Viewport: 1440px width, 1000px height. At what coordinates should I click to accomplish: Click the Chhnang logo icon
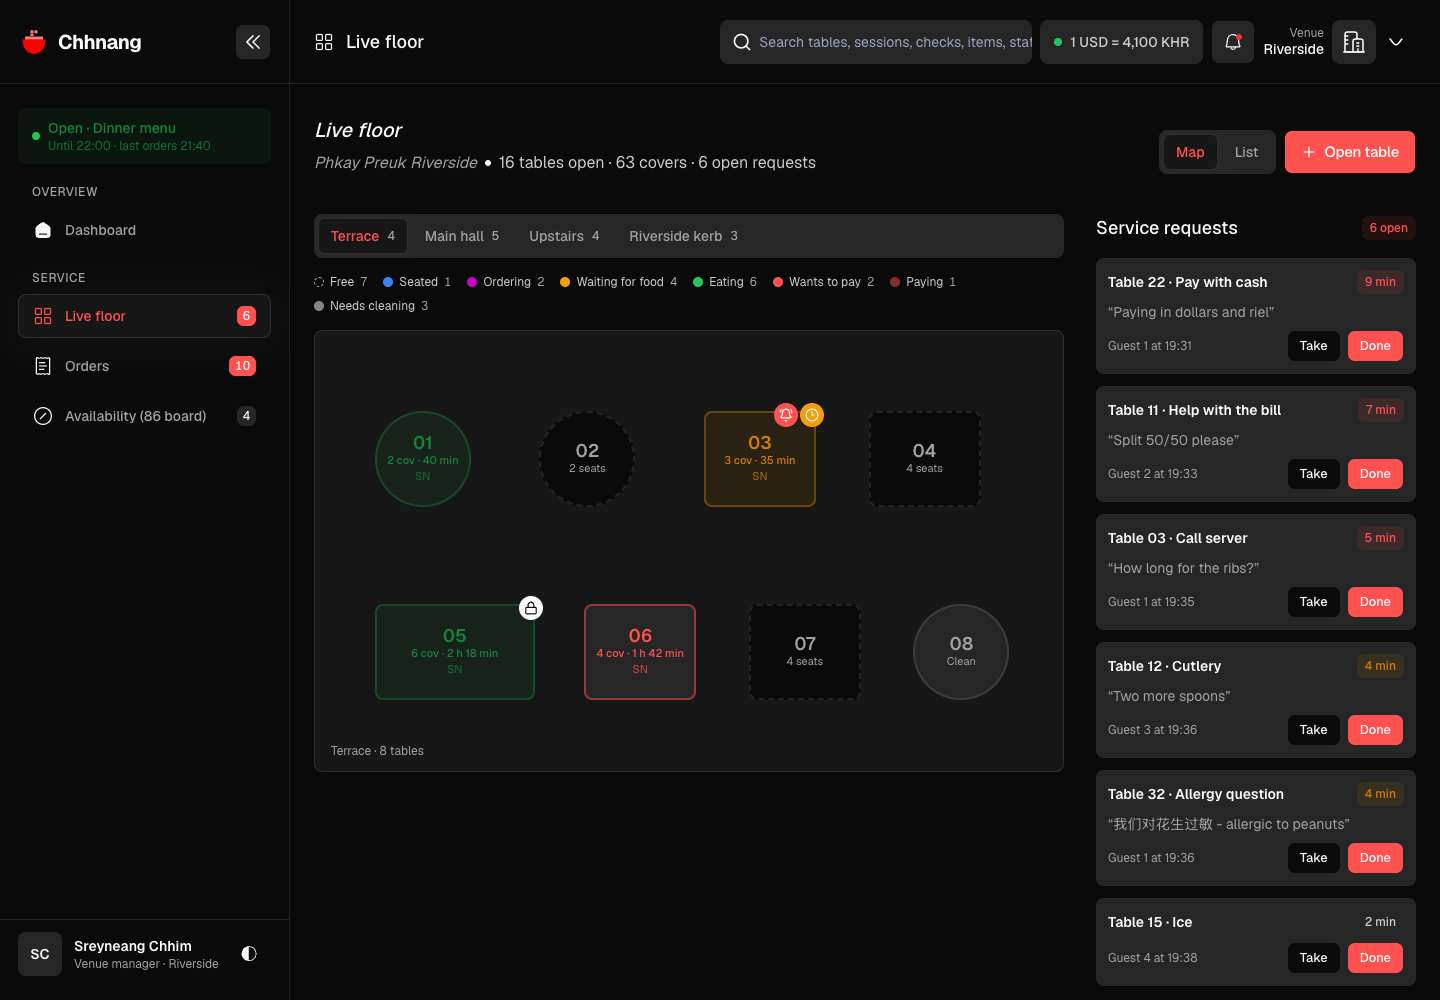pos(34,42)
